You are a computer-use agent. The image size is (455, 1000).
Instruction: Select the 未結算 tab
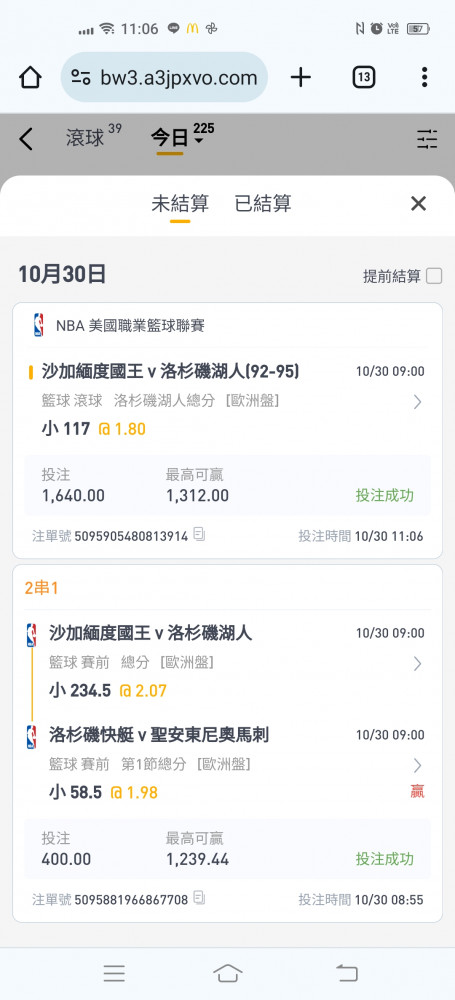coord(180,203)
